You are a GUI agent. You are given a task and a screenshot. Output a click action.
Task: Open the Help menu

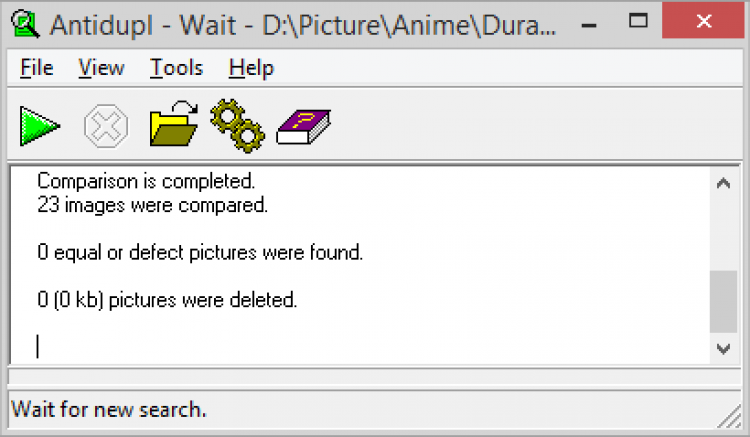(x=251, y=68)
